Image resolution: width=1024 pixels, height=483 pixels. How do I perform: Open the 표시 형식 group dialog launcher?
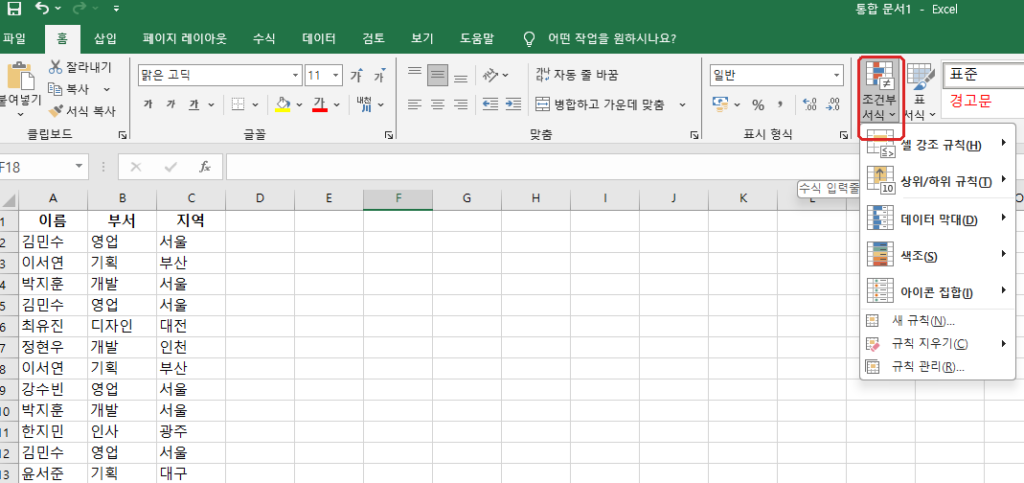pos(844,135)
